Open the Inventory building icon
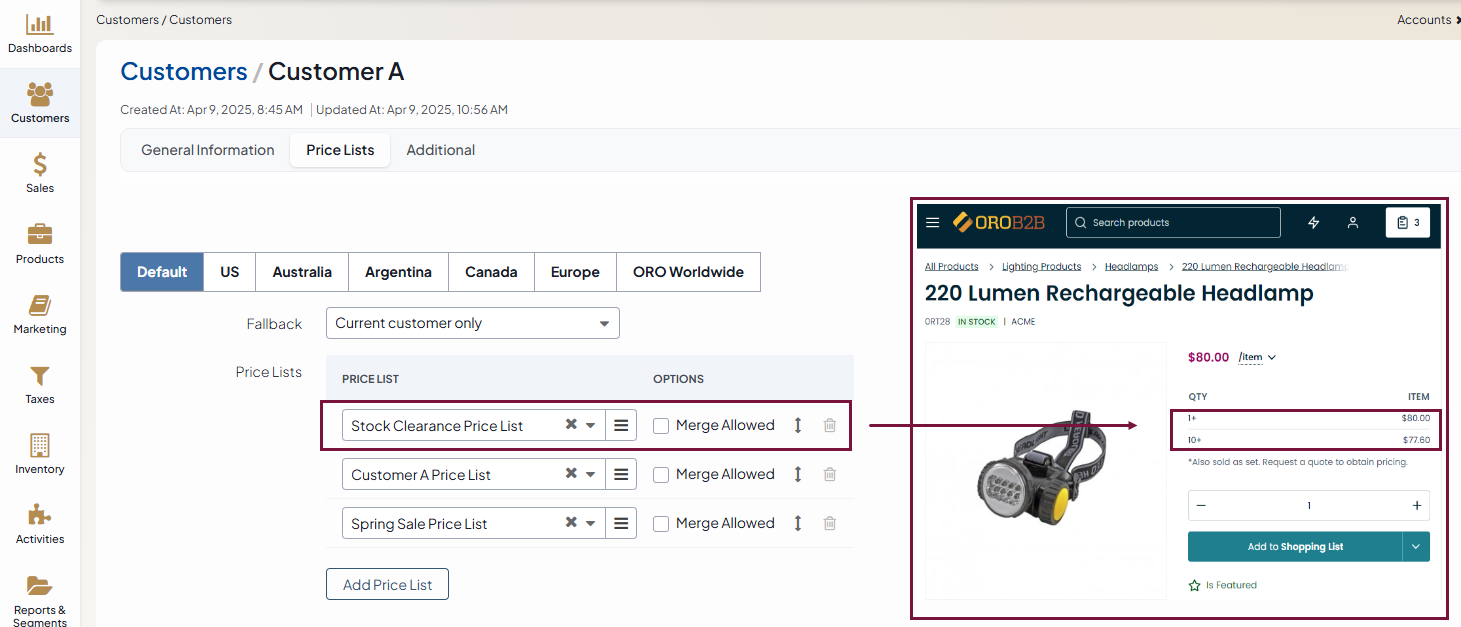This screenshot has height=627, width=1461. (x=40, y=446)
